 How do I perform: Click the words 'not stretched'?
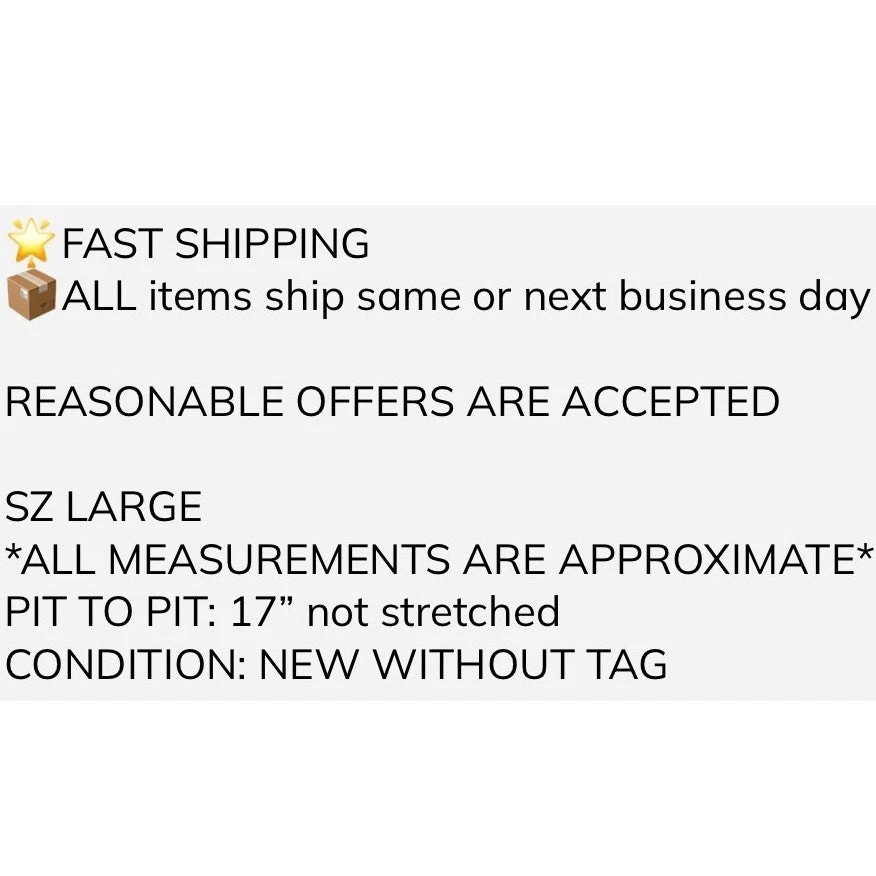coord(433,612)
